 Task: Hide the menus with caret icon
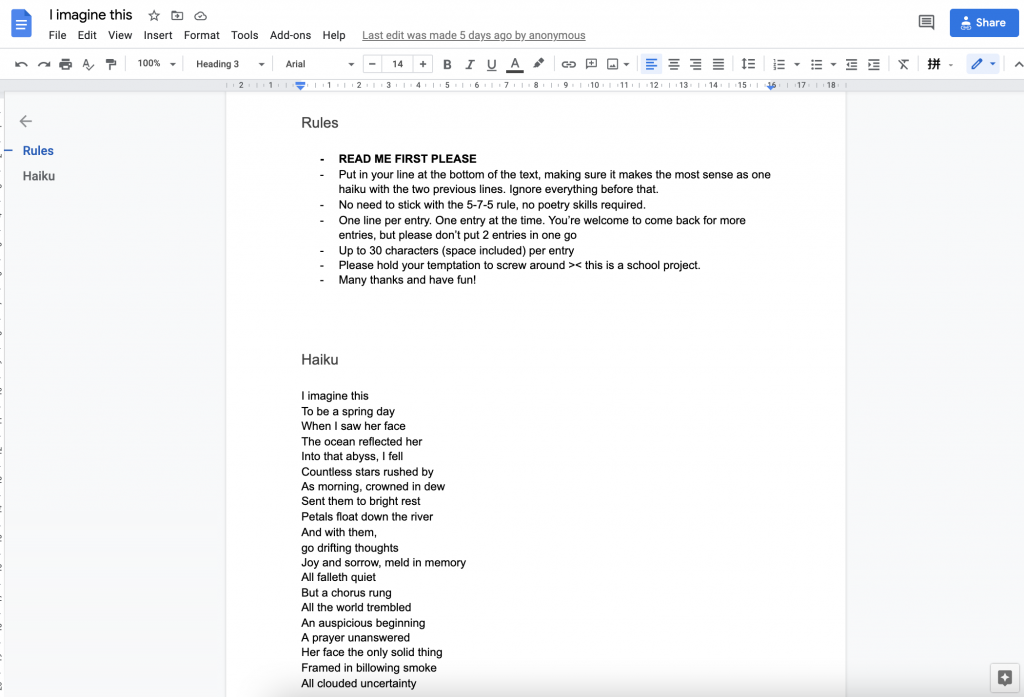pyautogui.click(x=1018, y=64)
